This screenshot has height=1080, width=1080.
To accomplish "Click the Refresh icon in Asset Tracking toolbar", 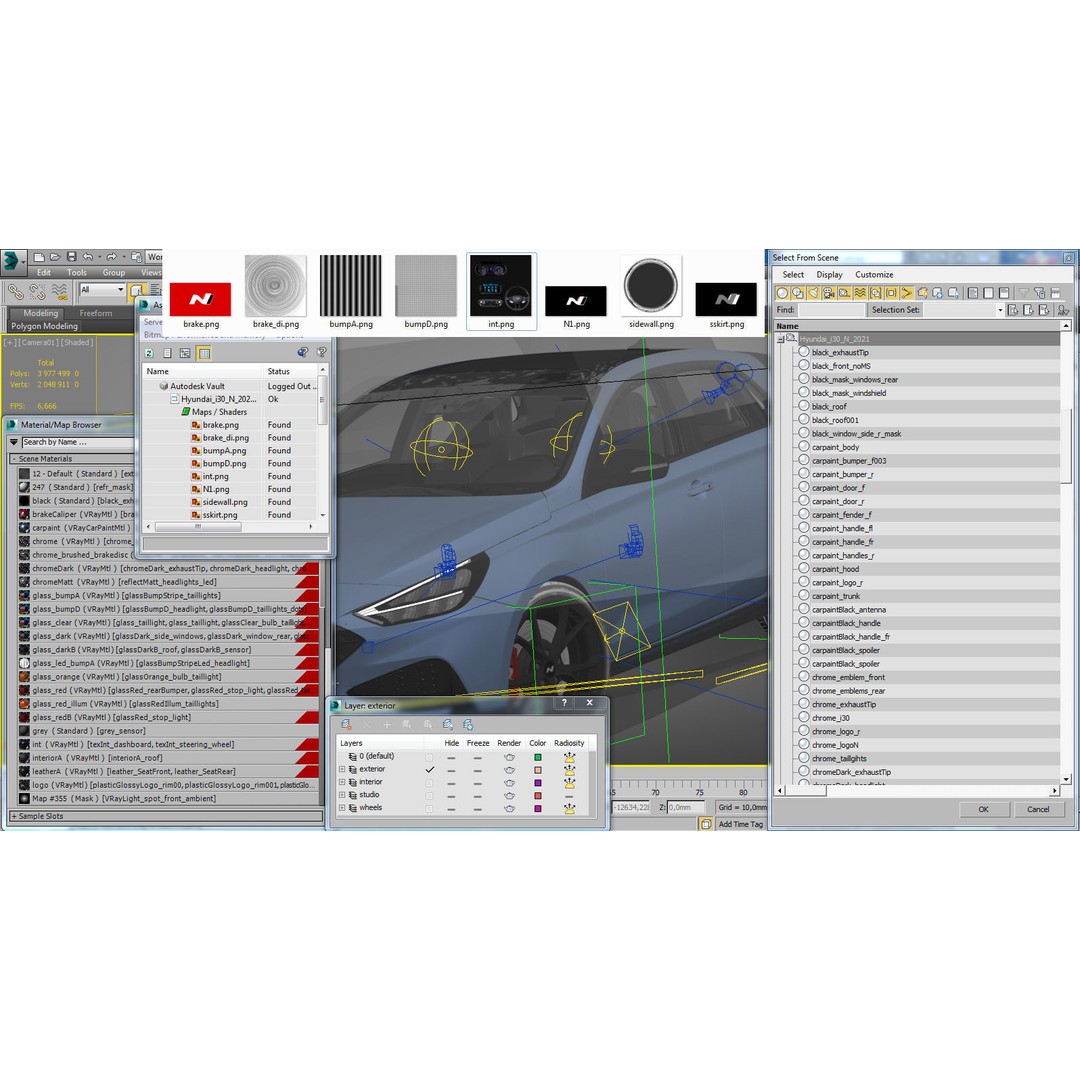I will [149, 353].
